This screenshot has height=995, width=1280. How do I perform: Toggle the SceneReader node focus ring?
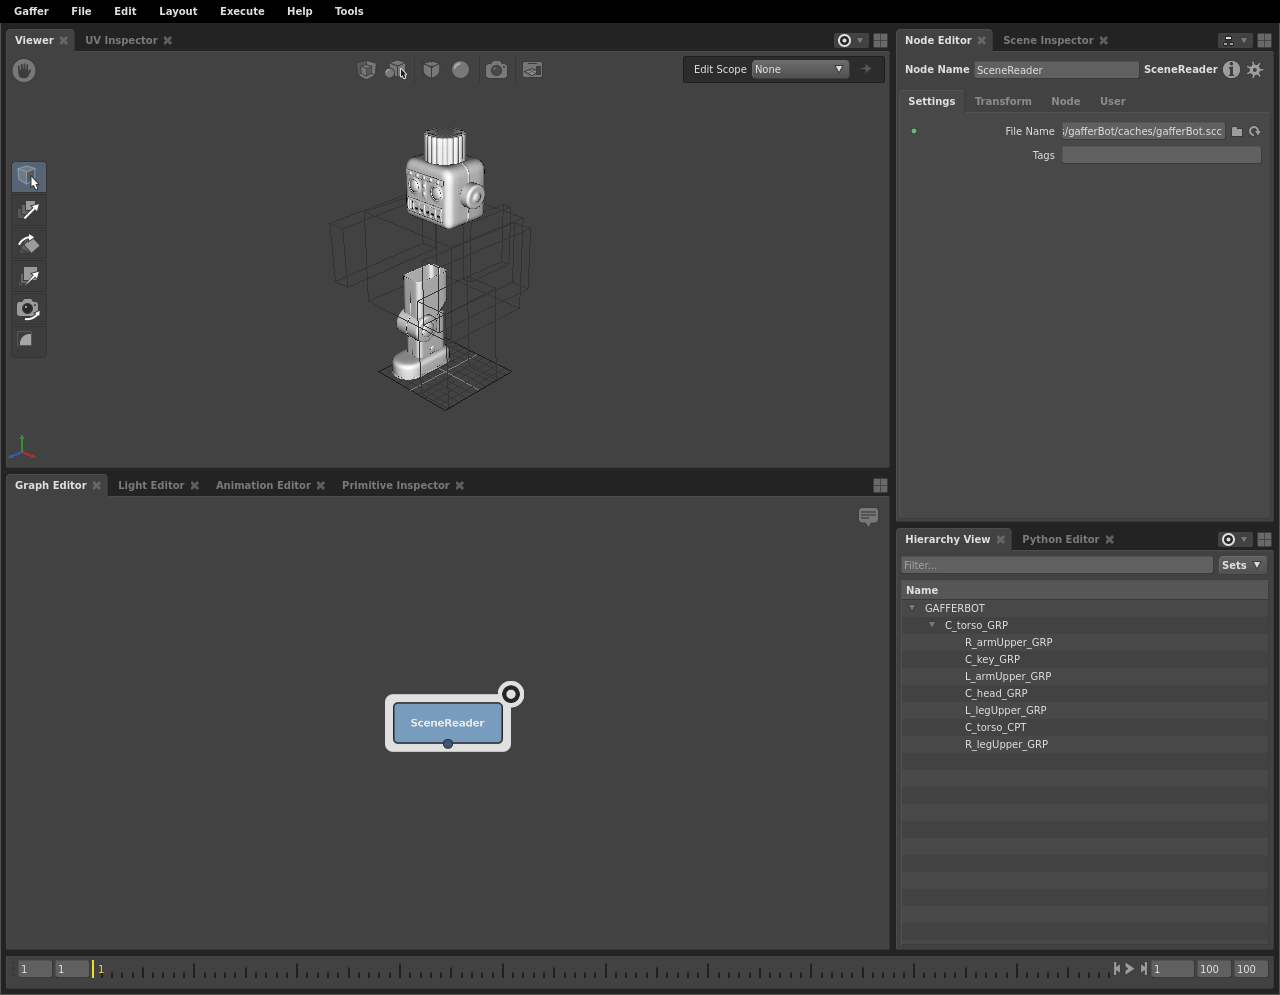tap(511, 694)
